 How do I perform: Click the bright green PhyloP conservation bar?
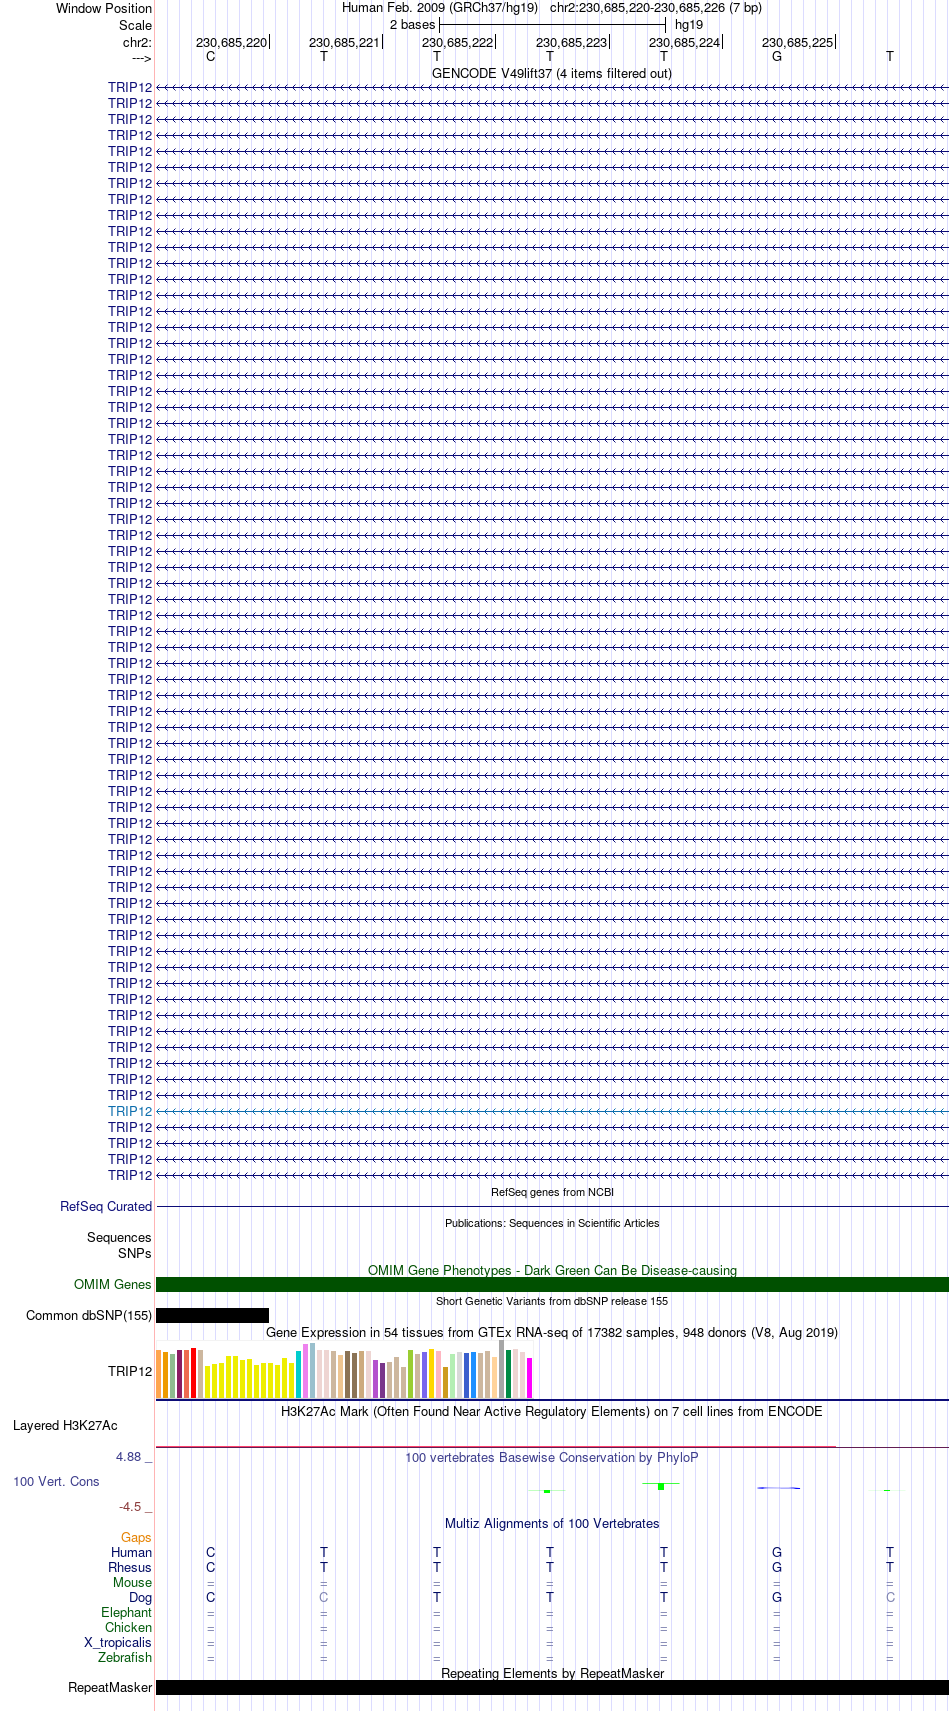[x=661, y=1487]
